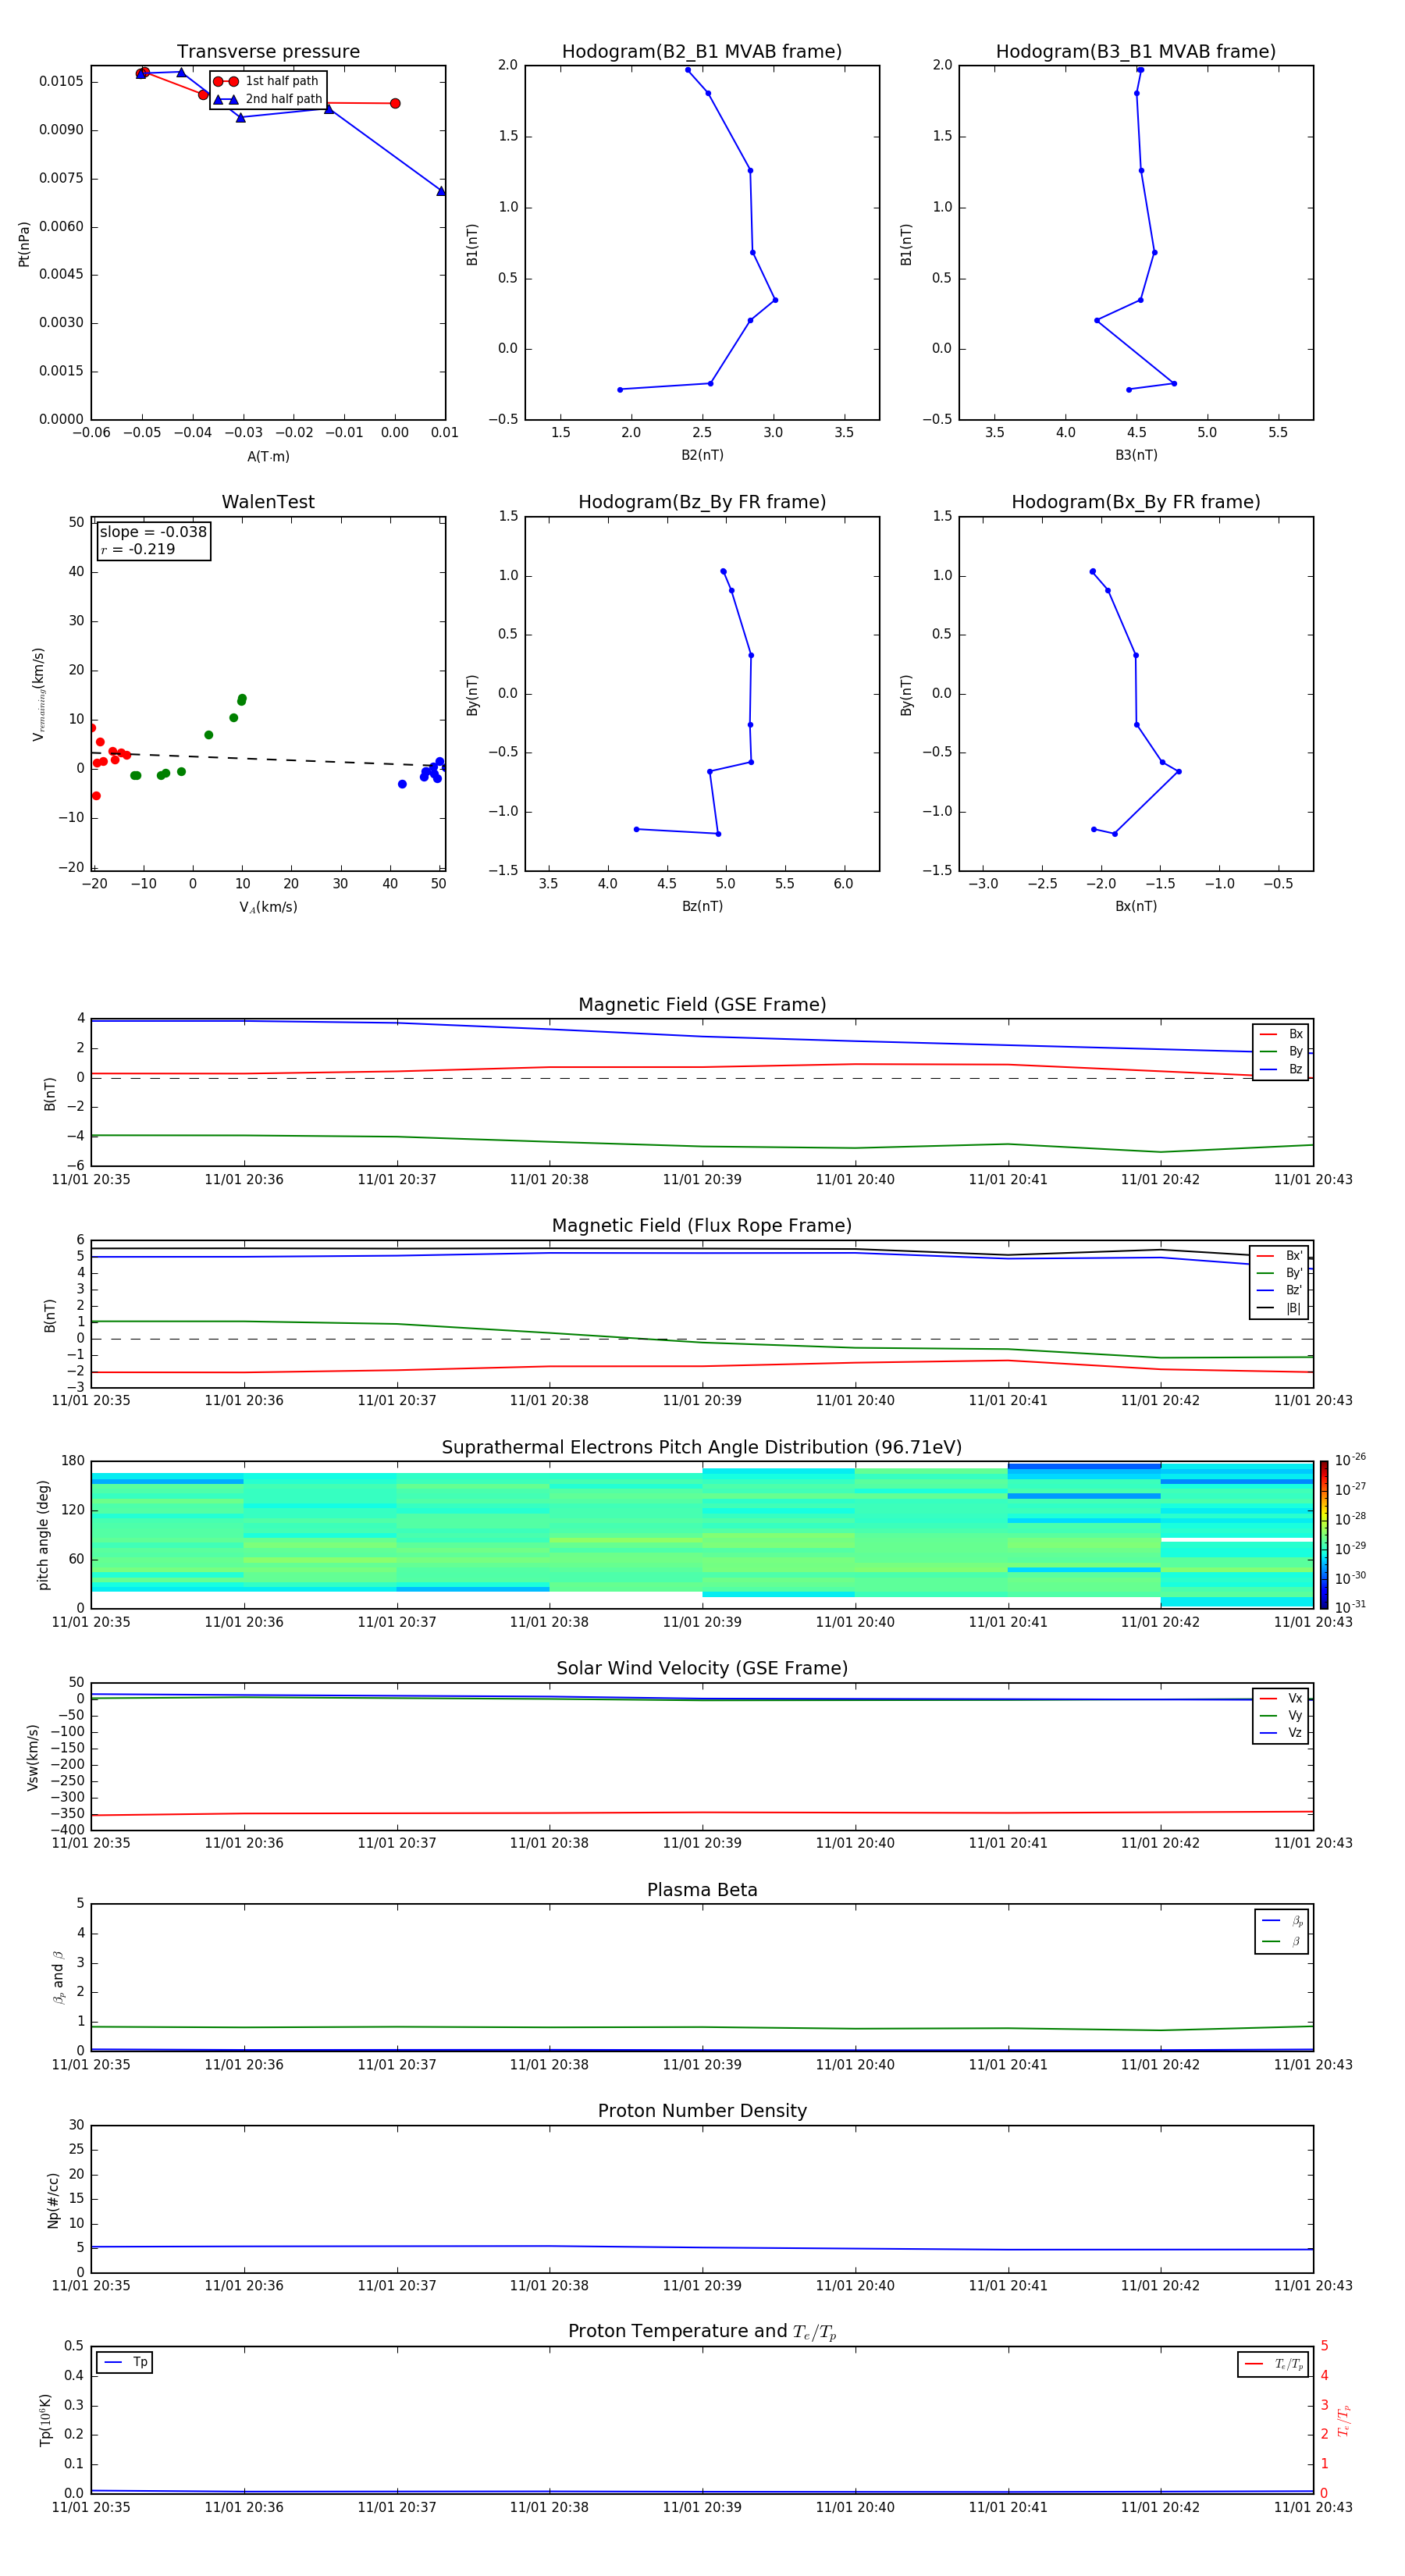
Task: Click the white gap in the pitch angle spectrogram
Action: [x=1236, y=1539]
